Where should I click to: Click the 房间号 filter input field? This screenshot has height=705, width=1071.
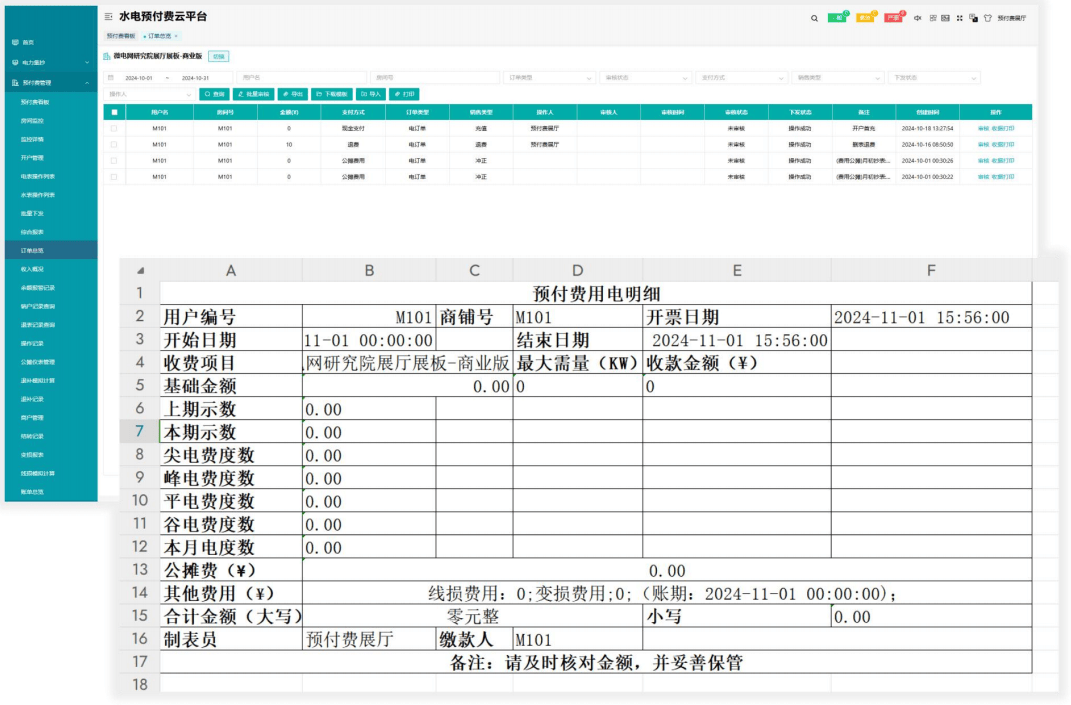pos(434,78)
